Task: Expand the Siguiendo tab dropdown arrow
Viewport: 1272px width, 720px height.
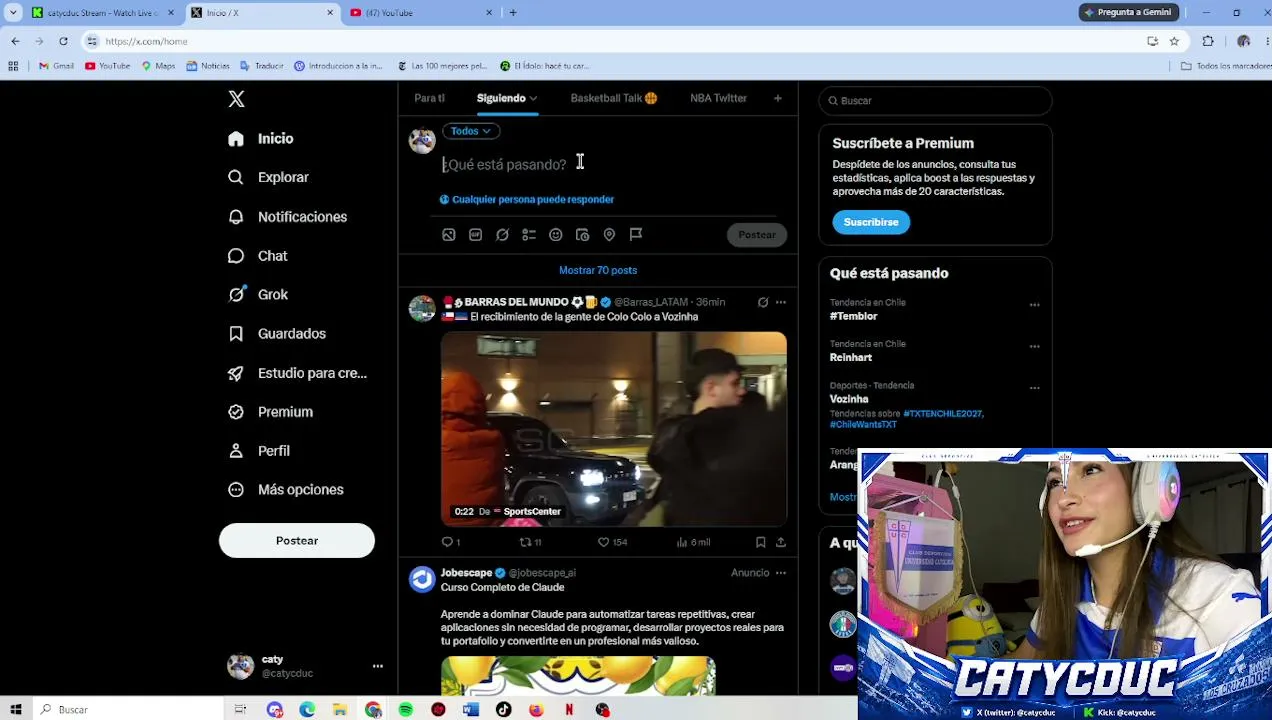Action: point(533,99)
